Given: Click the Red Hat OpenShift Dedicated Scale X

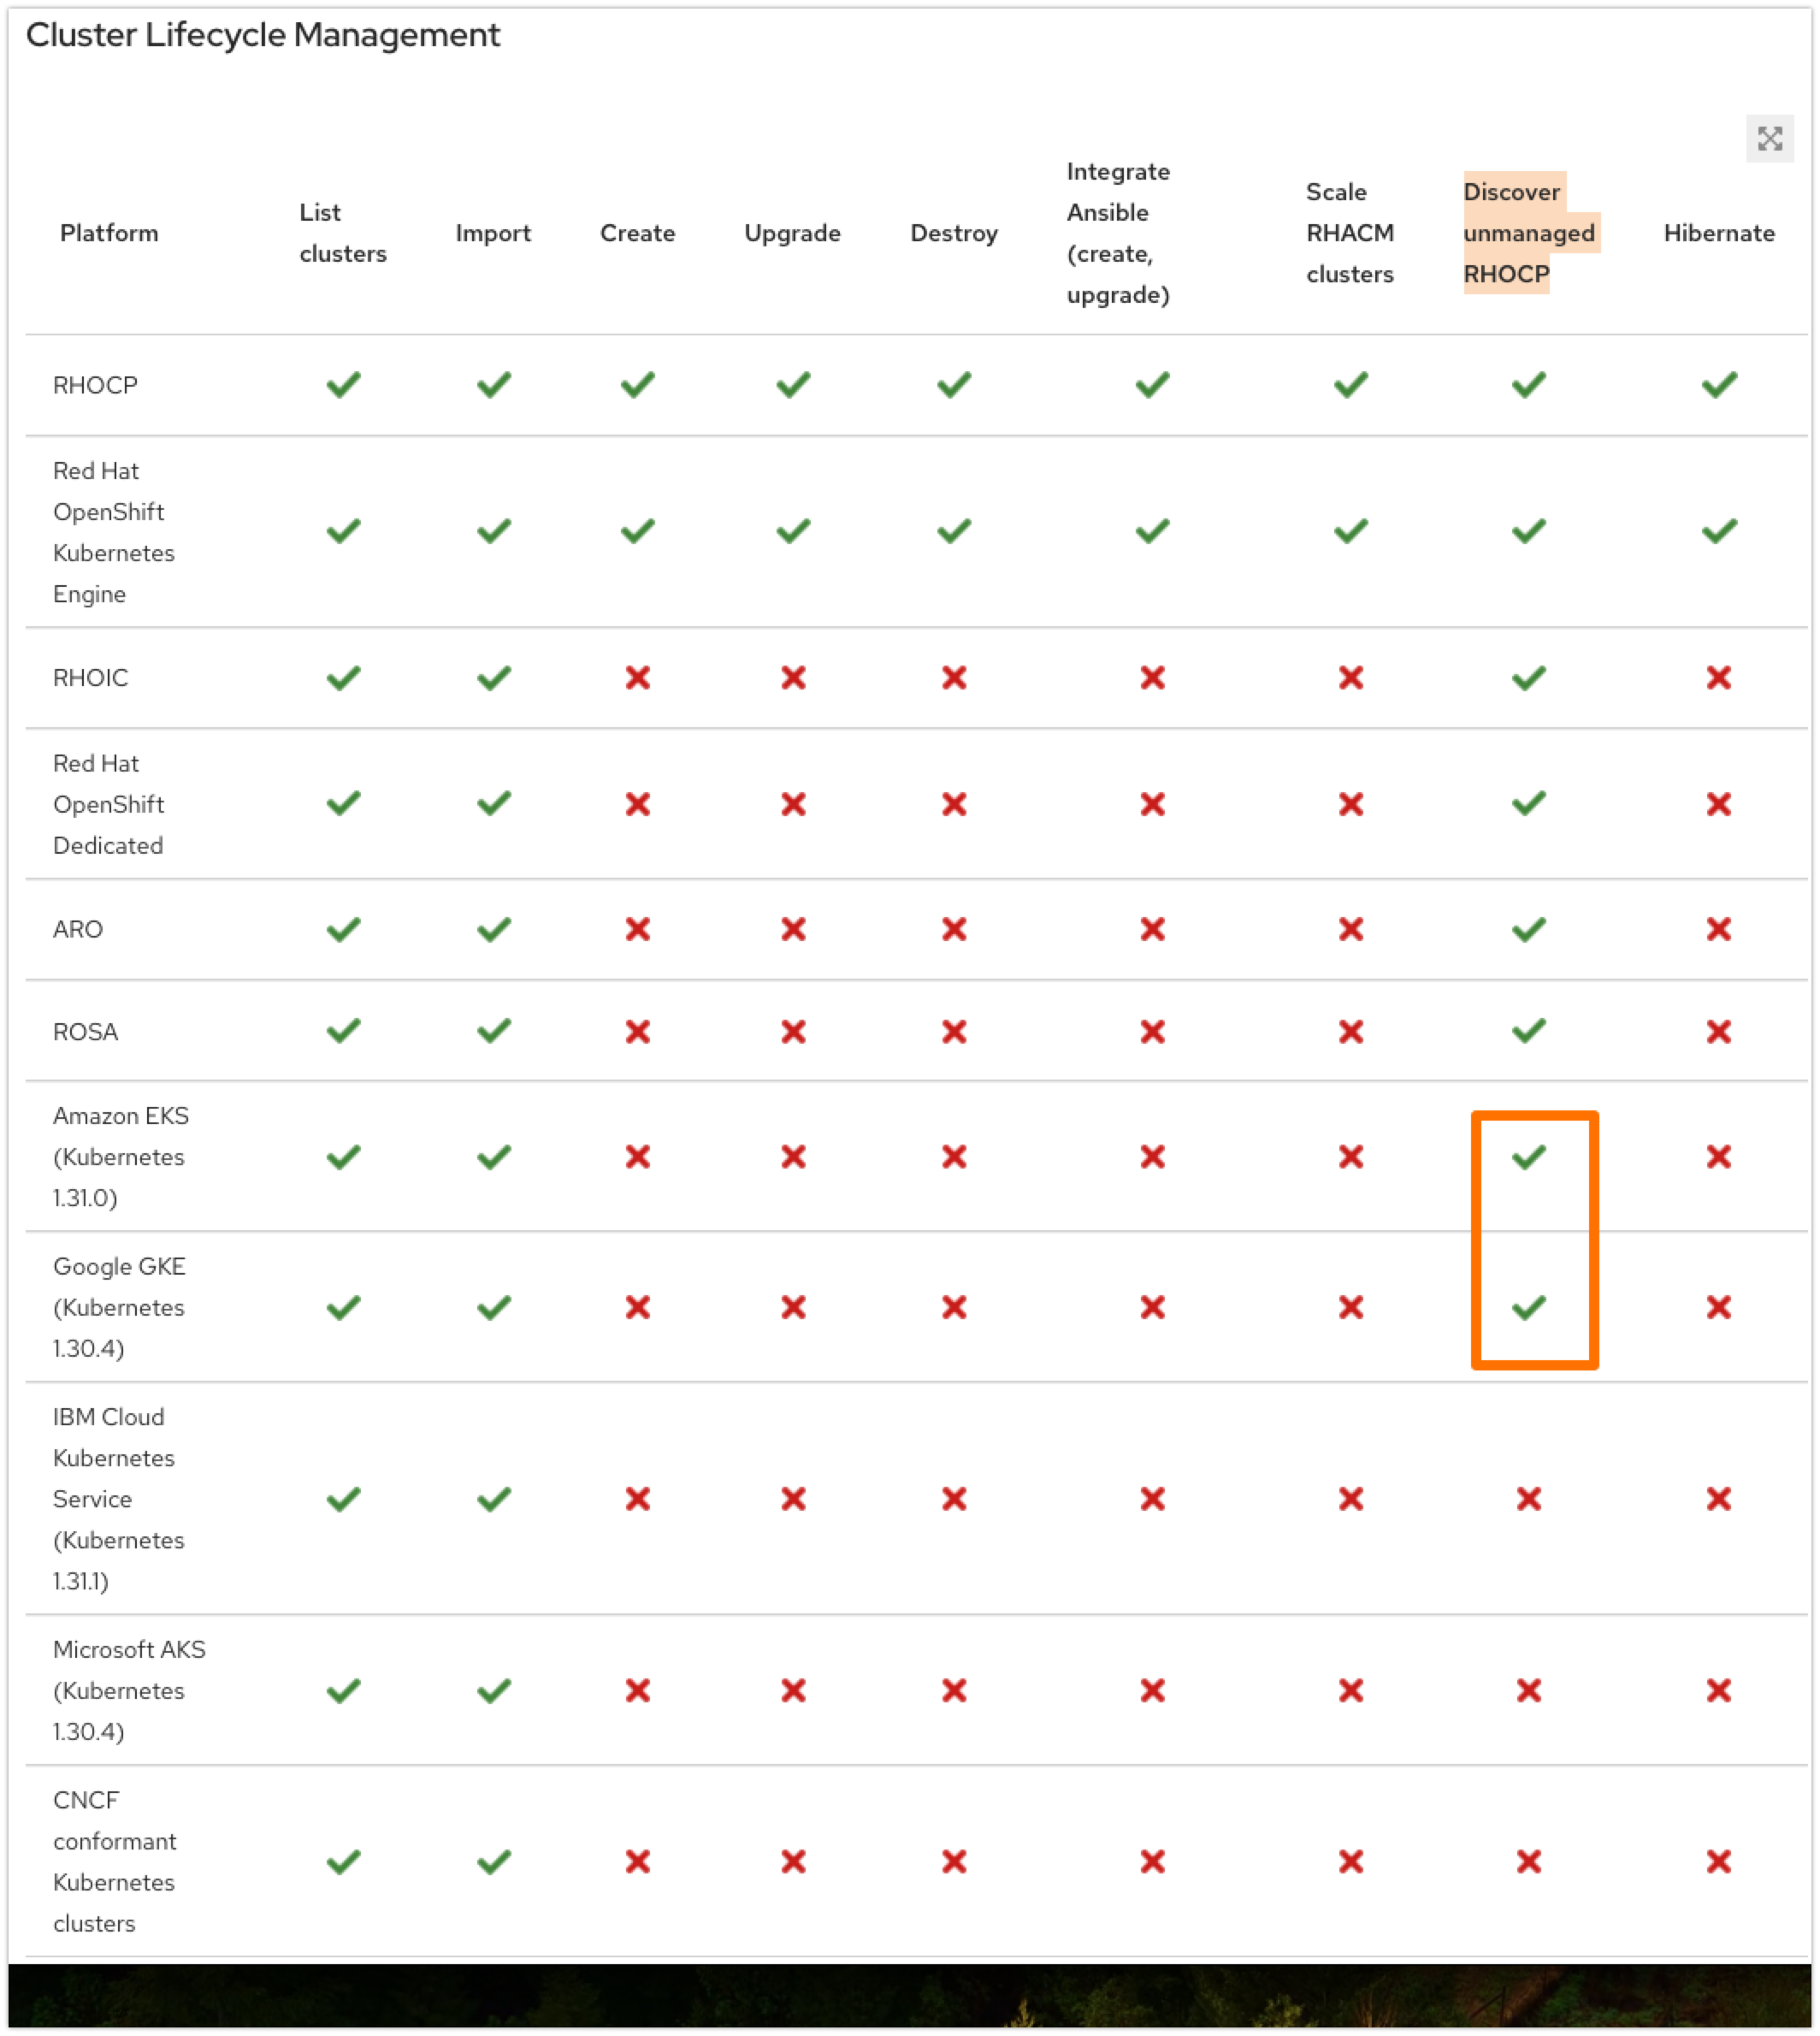Looking at the screenshot, I should 1350,804.
